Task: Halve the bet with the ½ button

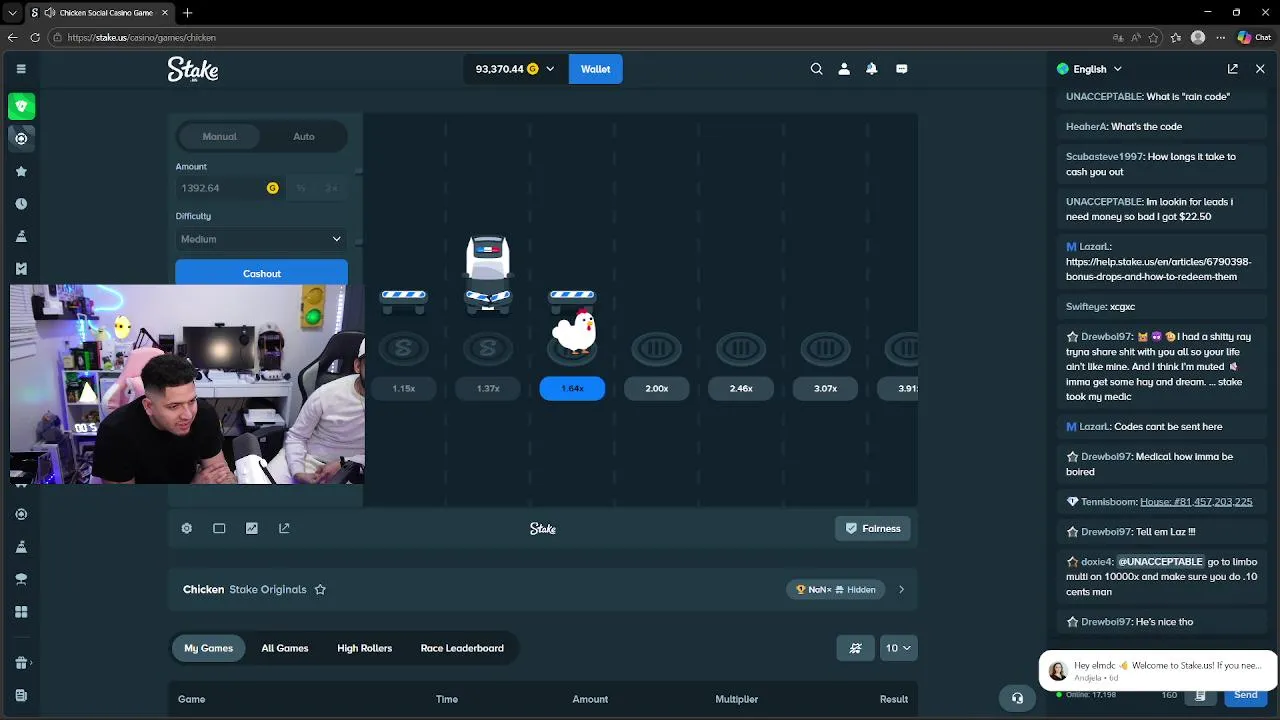Action: tap(301, 188)
